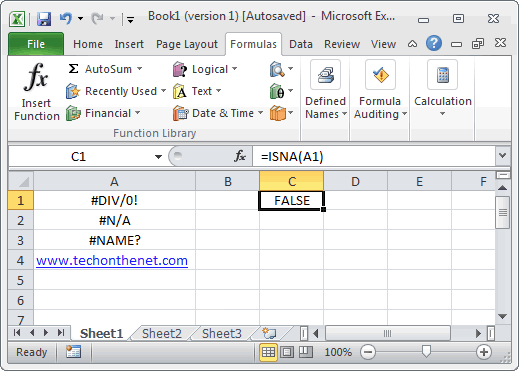Zoom out with minus button
519x371 pixels.
point(368,352)
